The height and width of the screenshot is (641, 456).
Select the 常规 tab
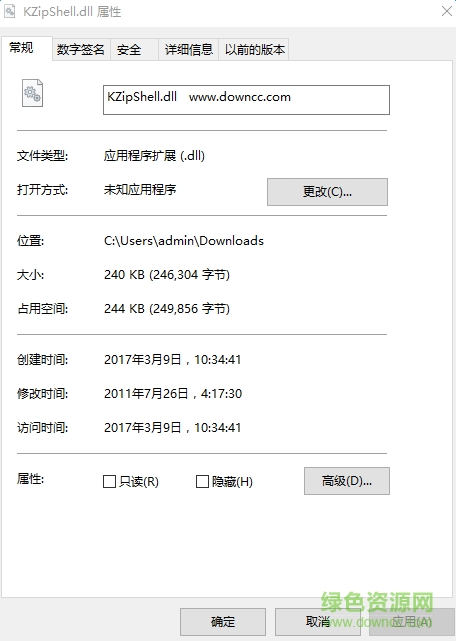click(x=27, y=49)
